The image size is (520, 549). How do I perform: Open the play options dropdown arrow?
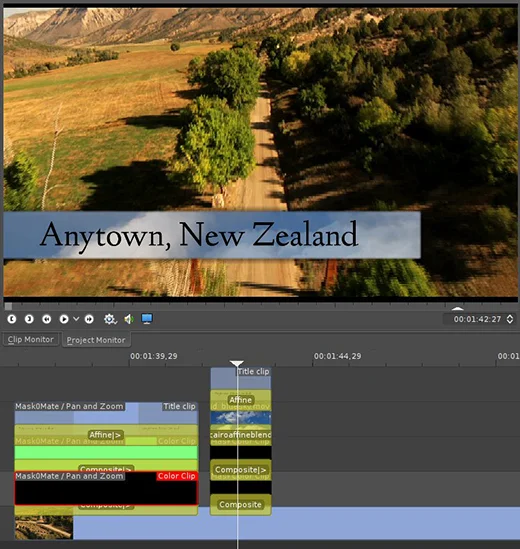click(x=76, y=319)
